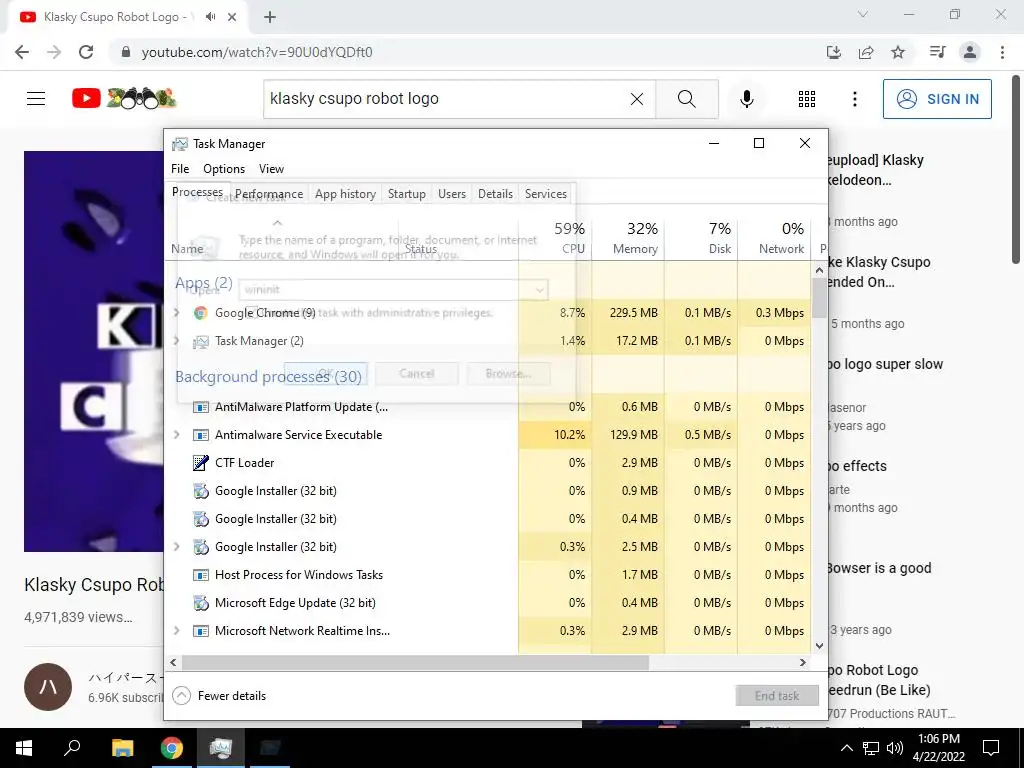Open the YouTube hamburger guide menu
The width and height of the screenshot is (1024, 768).
pyautogui.click(x=36, y=99)
